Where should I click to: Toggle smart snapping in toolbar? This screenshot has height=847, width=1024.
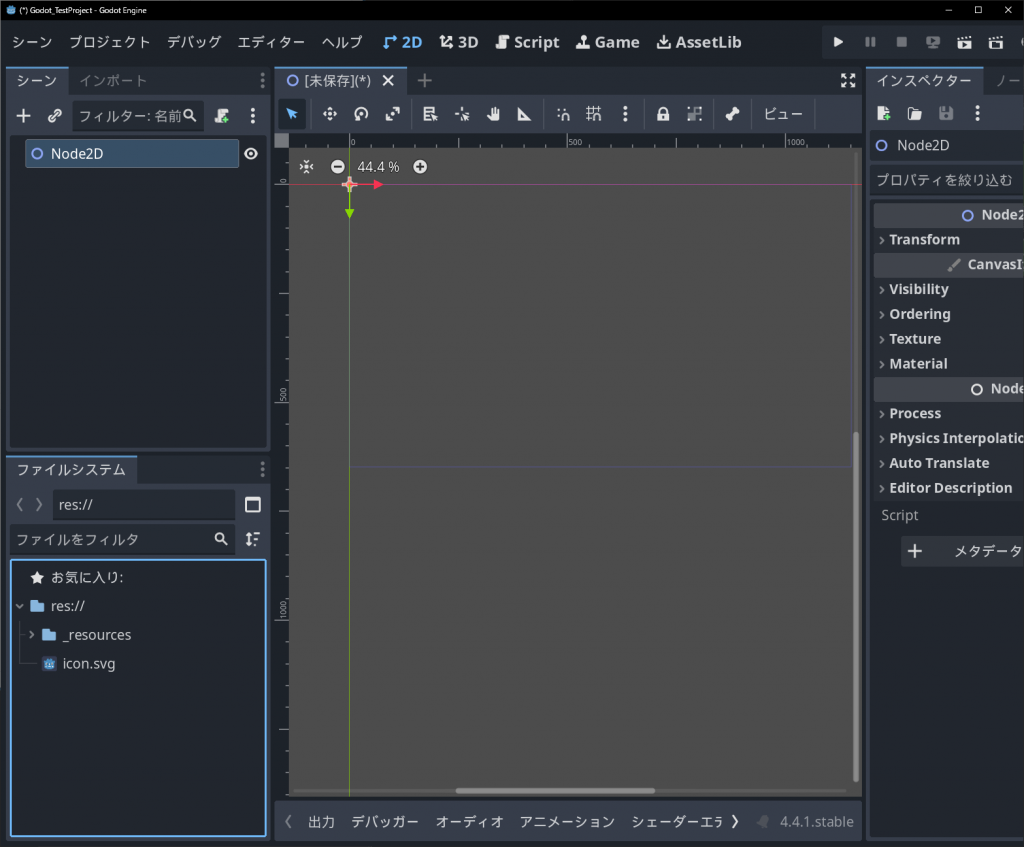coord(563,114)
